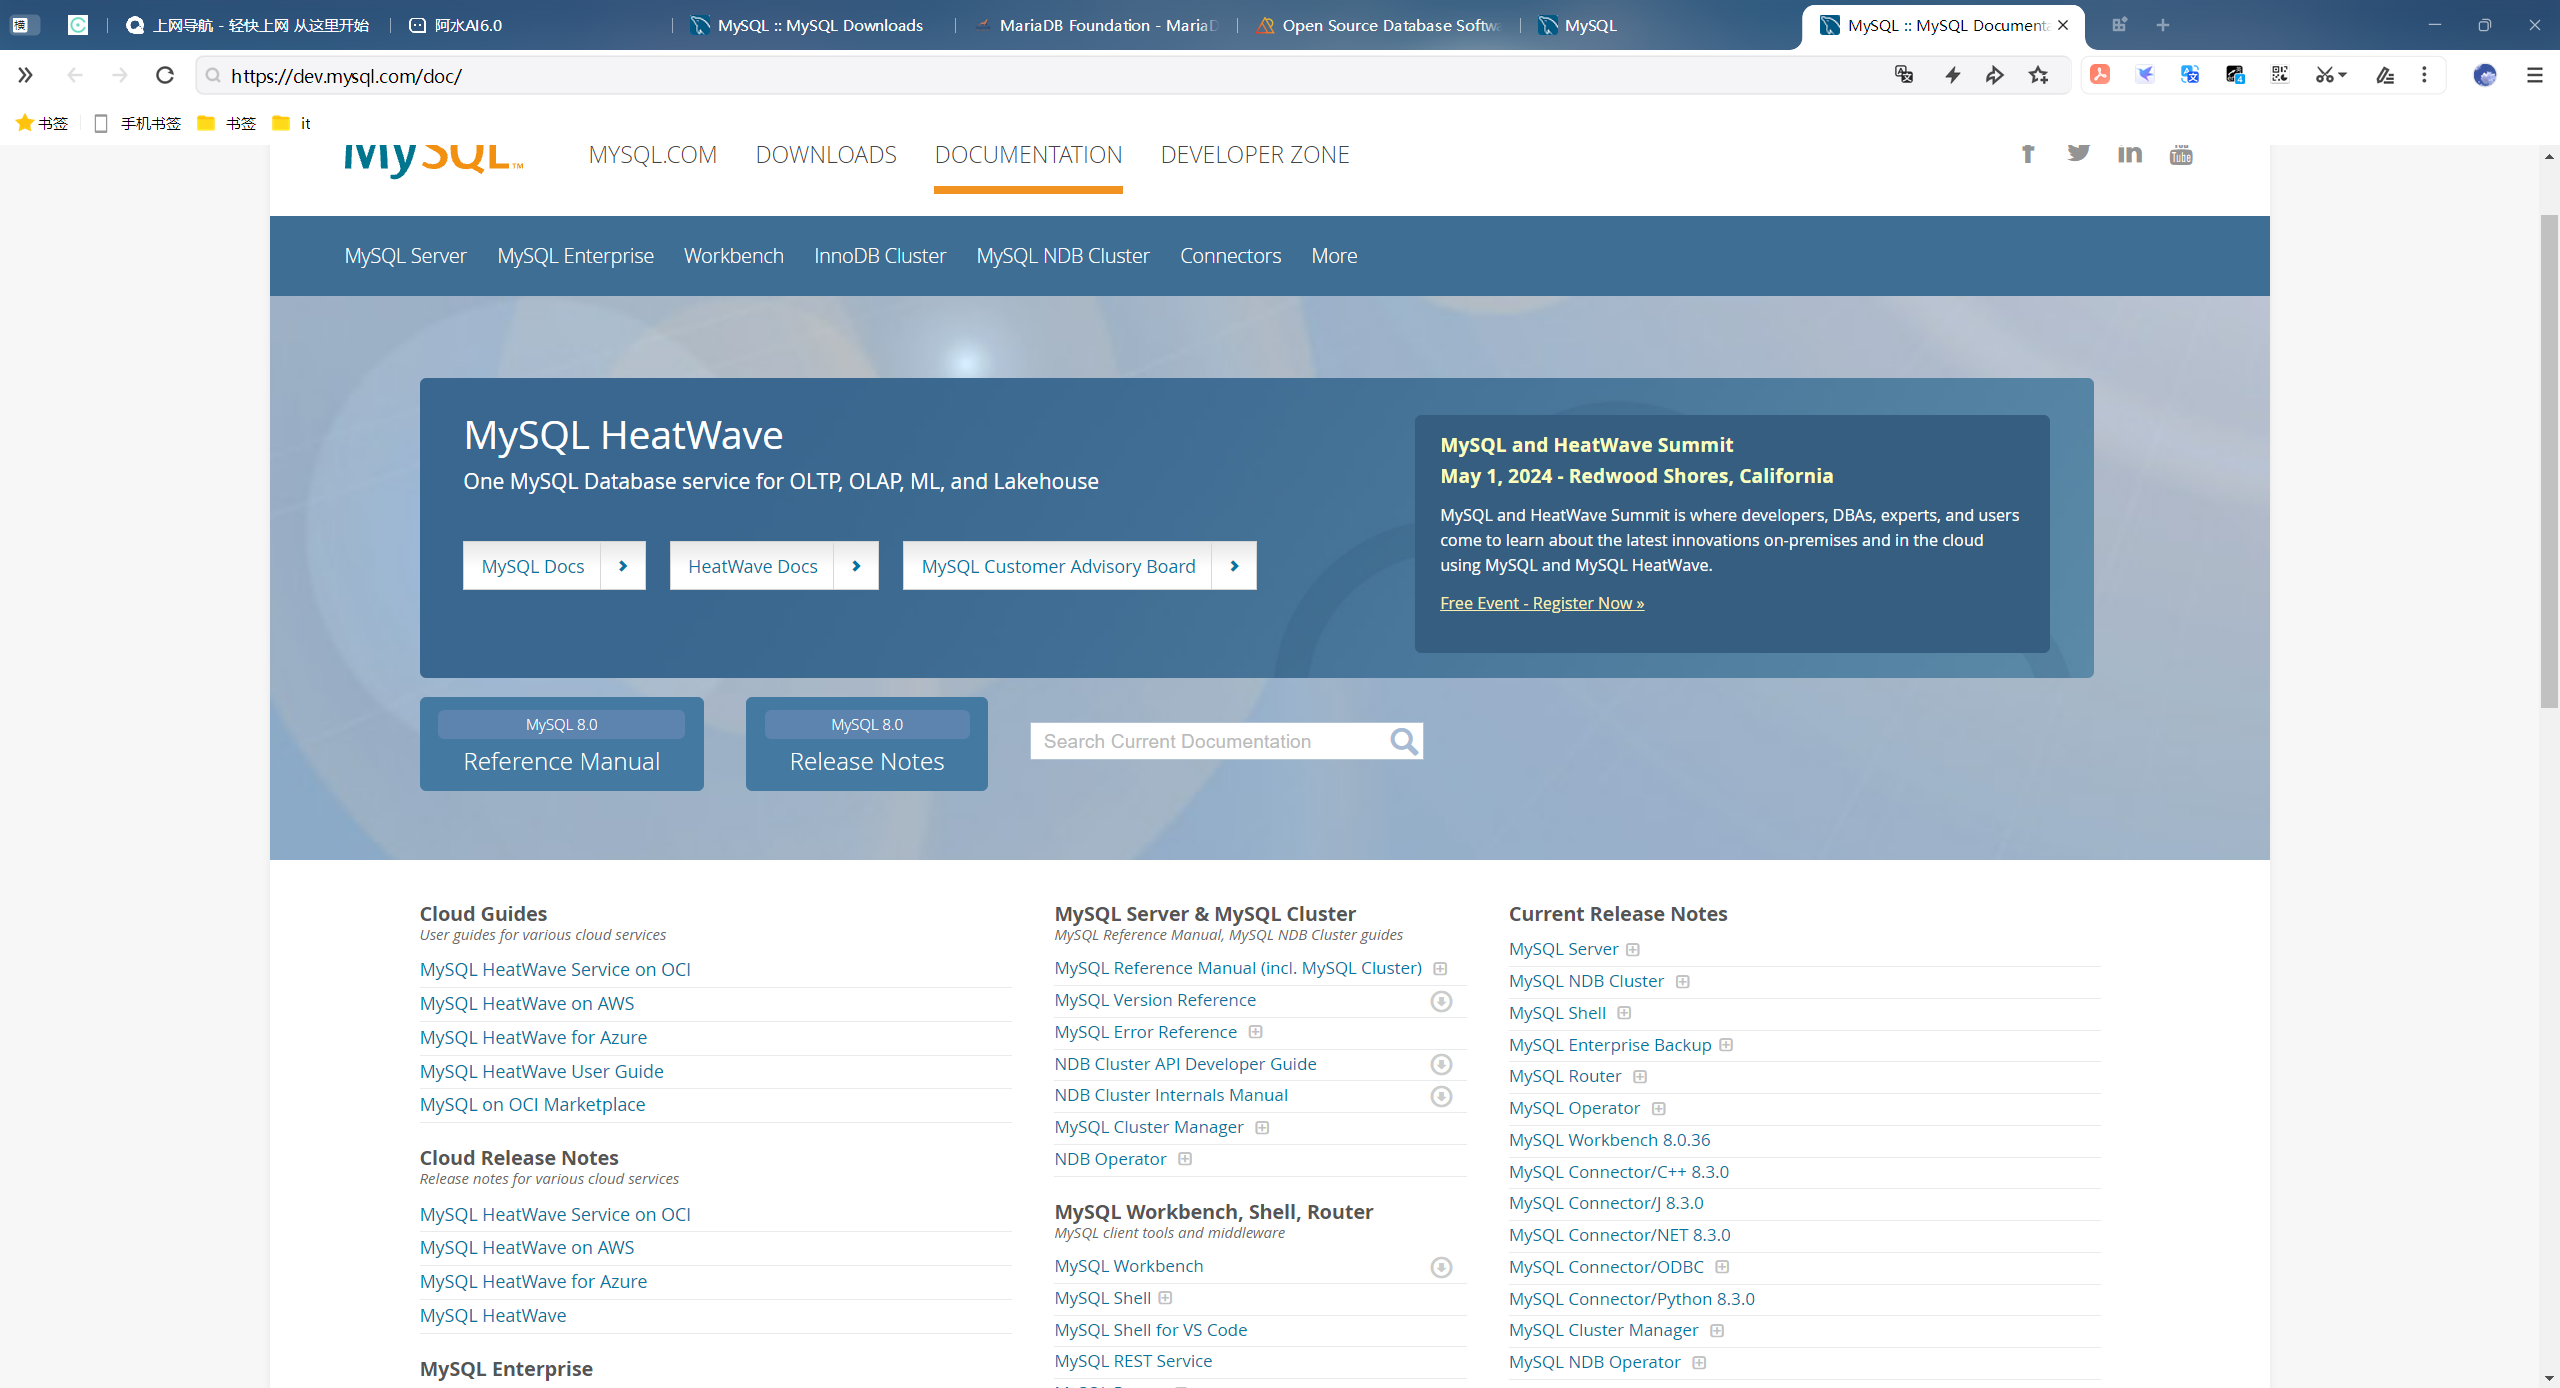Image resolution: width=2560 pixels, height=1388 pixels.
Task: Open MySQL on OCI Marketplace link
Action: pos(532,1104)
